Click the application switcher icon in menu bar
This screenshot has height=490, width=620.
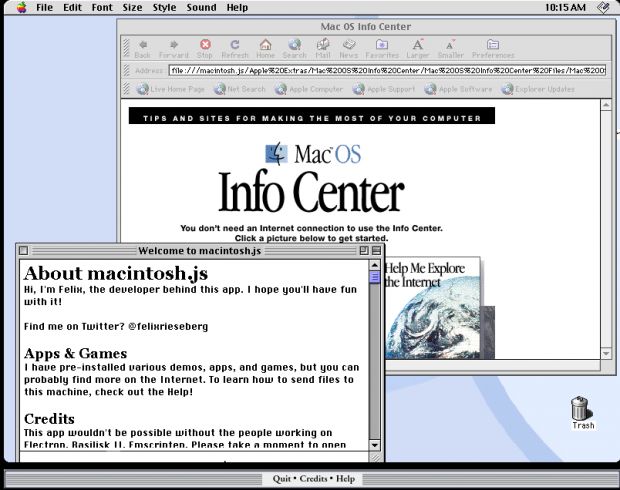(604, 7)
